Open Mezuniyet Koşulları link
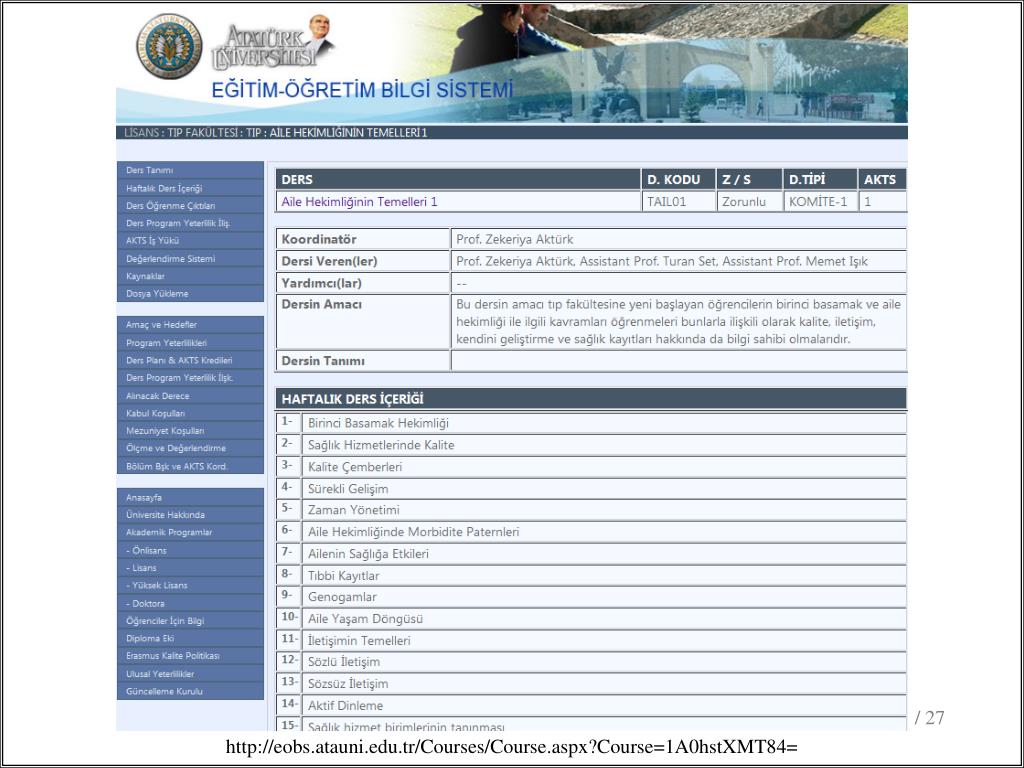 click(190, 431)
